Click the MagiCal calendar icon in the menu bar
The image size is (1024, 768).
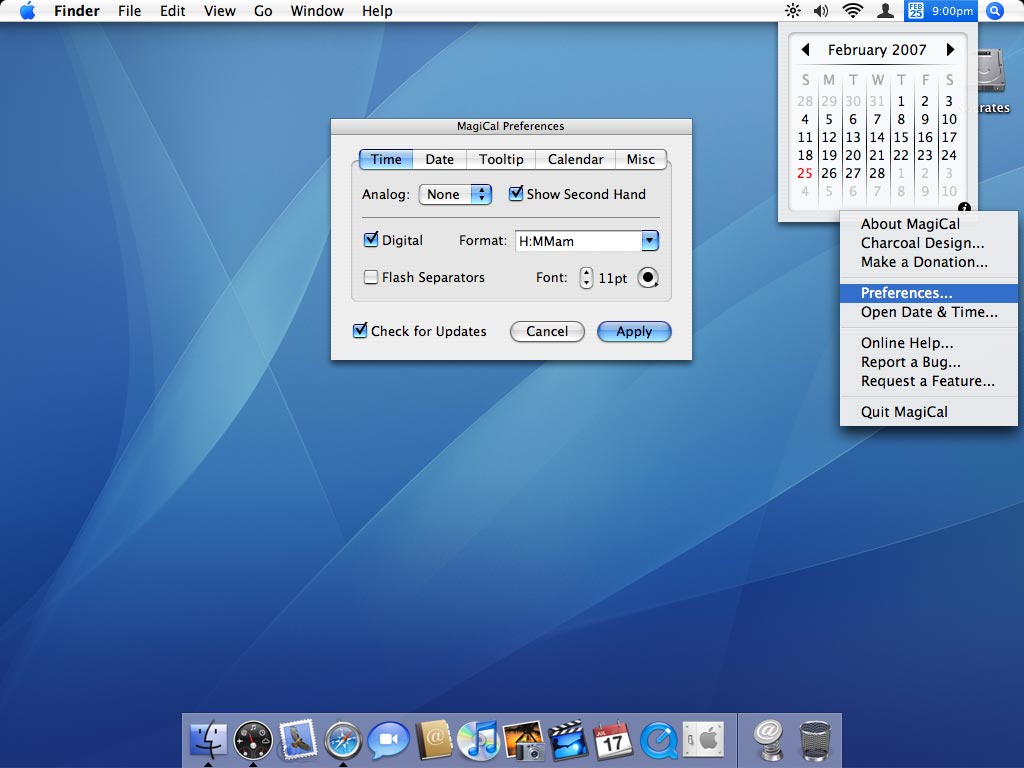tap(916, 10)
